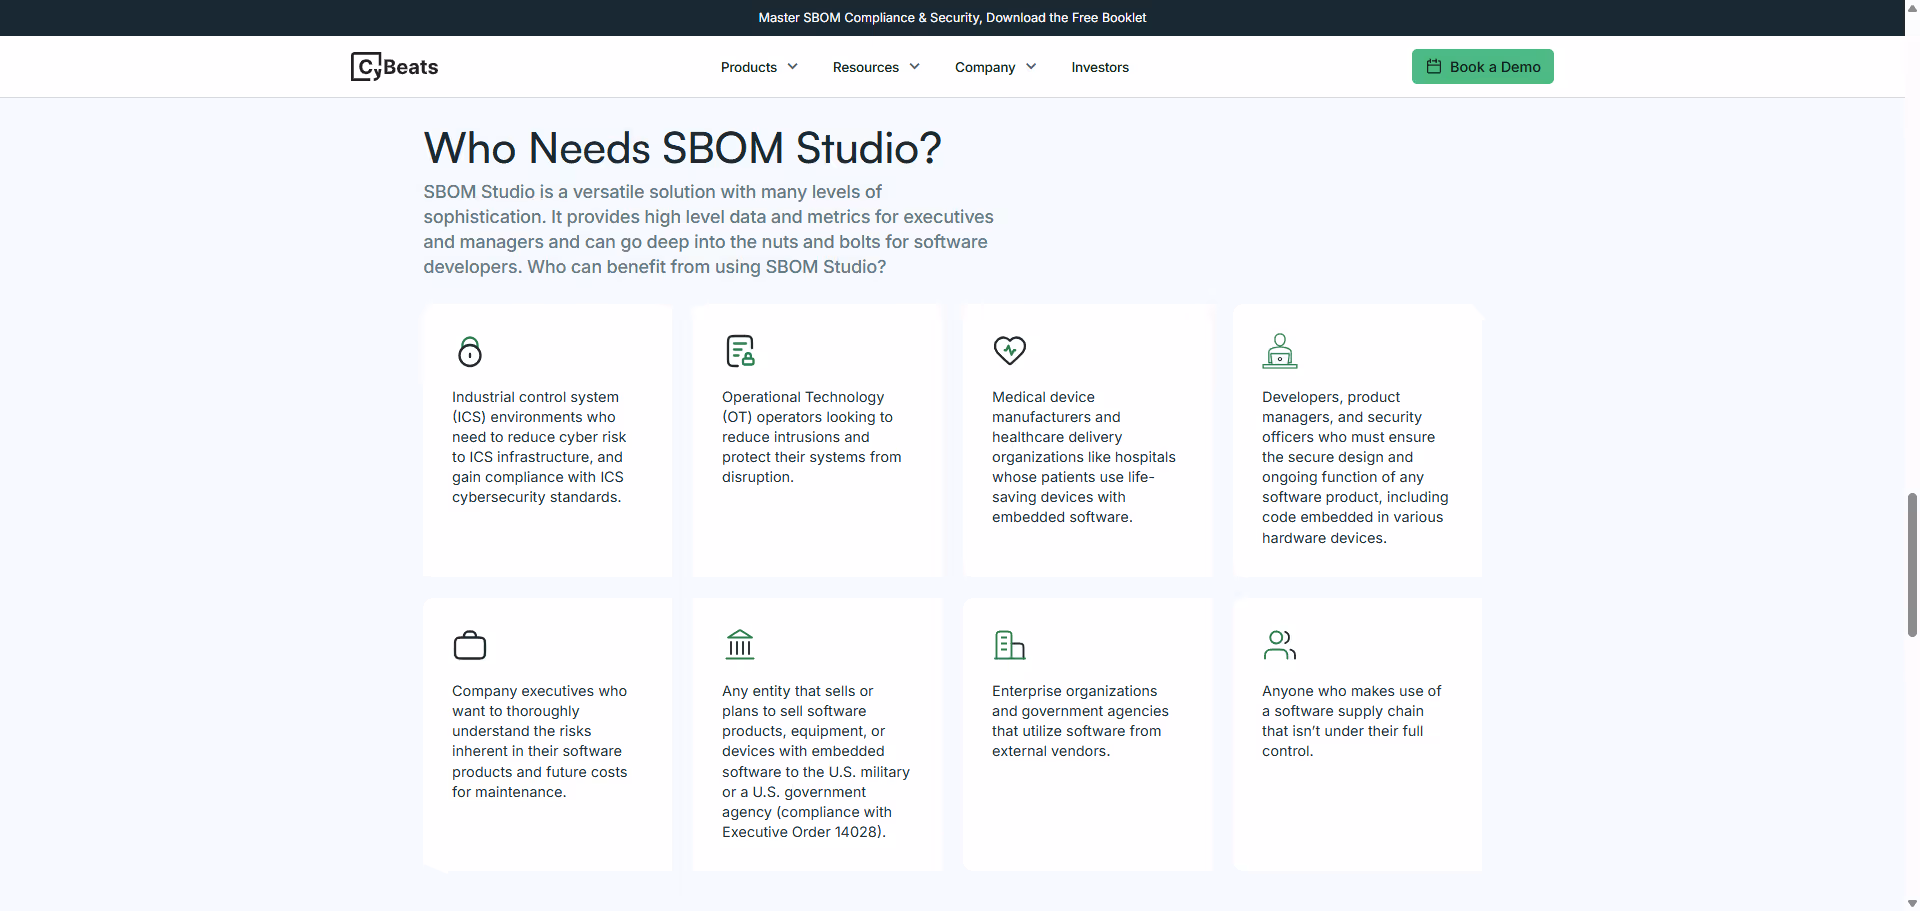Click the locked document icon for OT operators
The image size is (1920, 911).
click(740, 351)
